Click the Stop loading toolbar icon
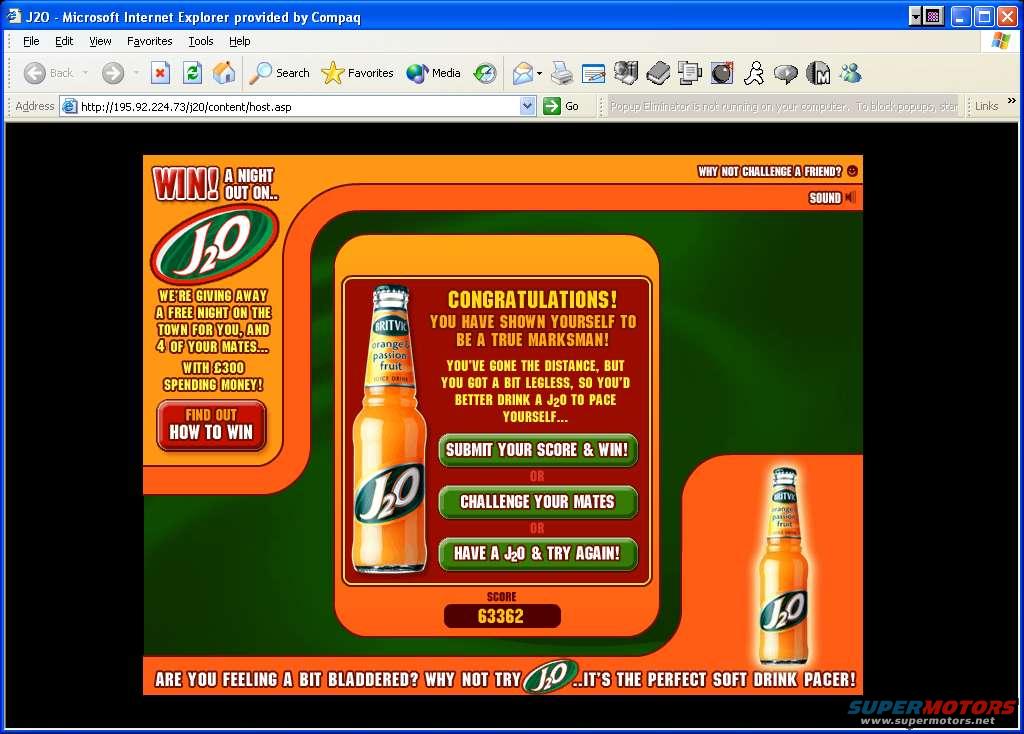The height and width of the screenshot is (734, 1024). click(160, 73)
